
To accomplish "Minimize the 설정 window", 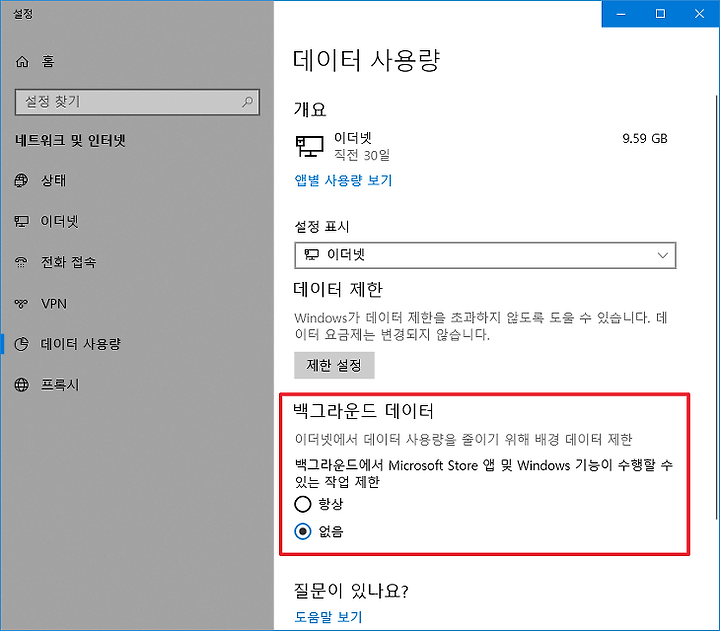I will coord(621,14).
